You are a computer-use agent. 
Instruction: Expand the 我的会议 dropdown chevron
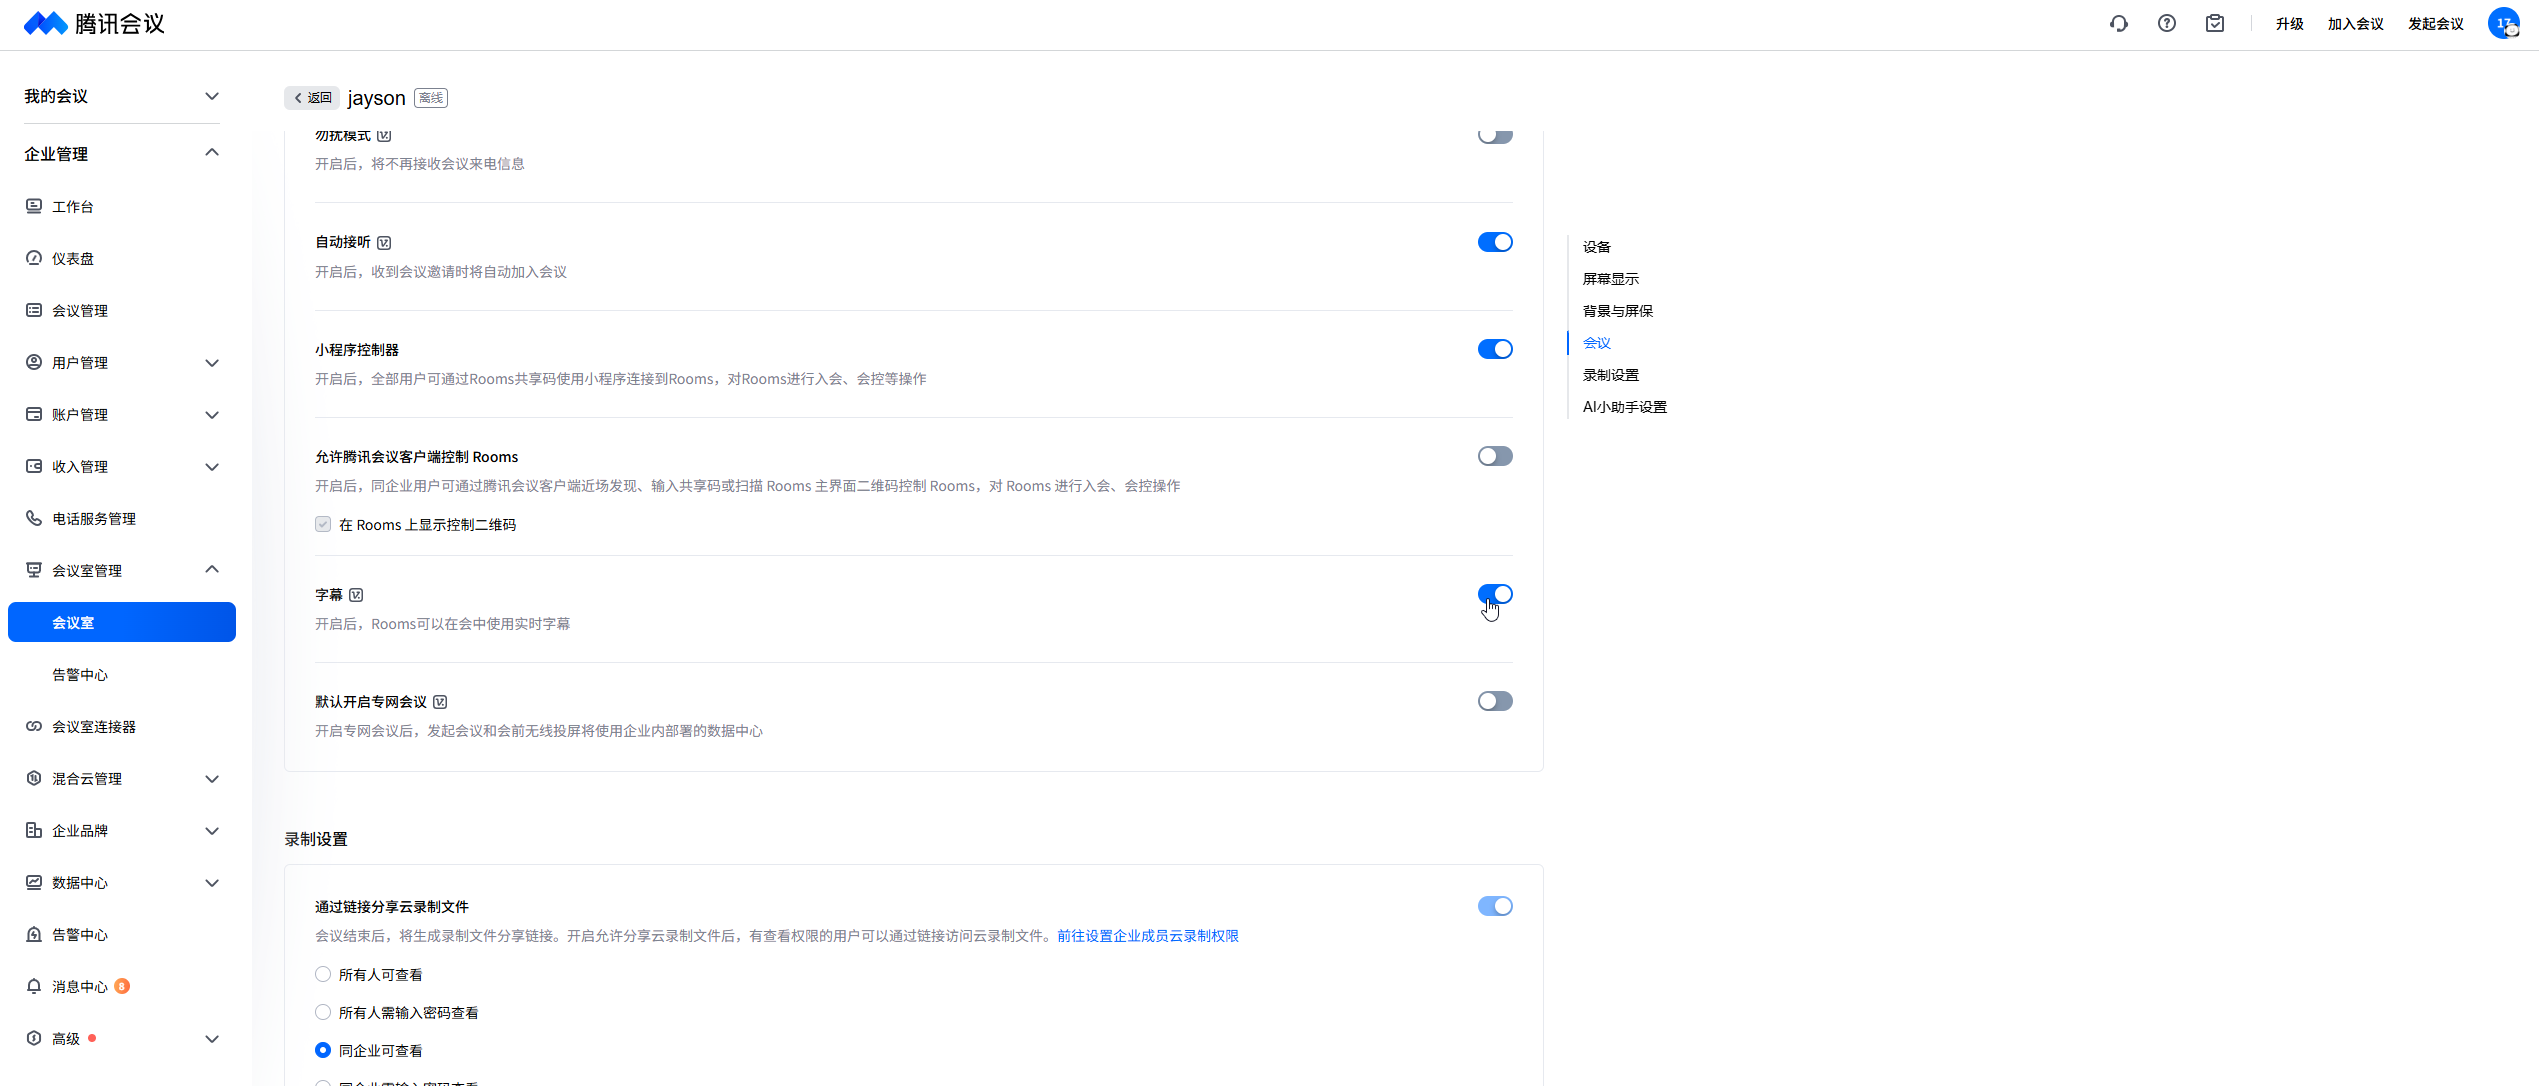pyautogui.click(x=211, y=96)
